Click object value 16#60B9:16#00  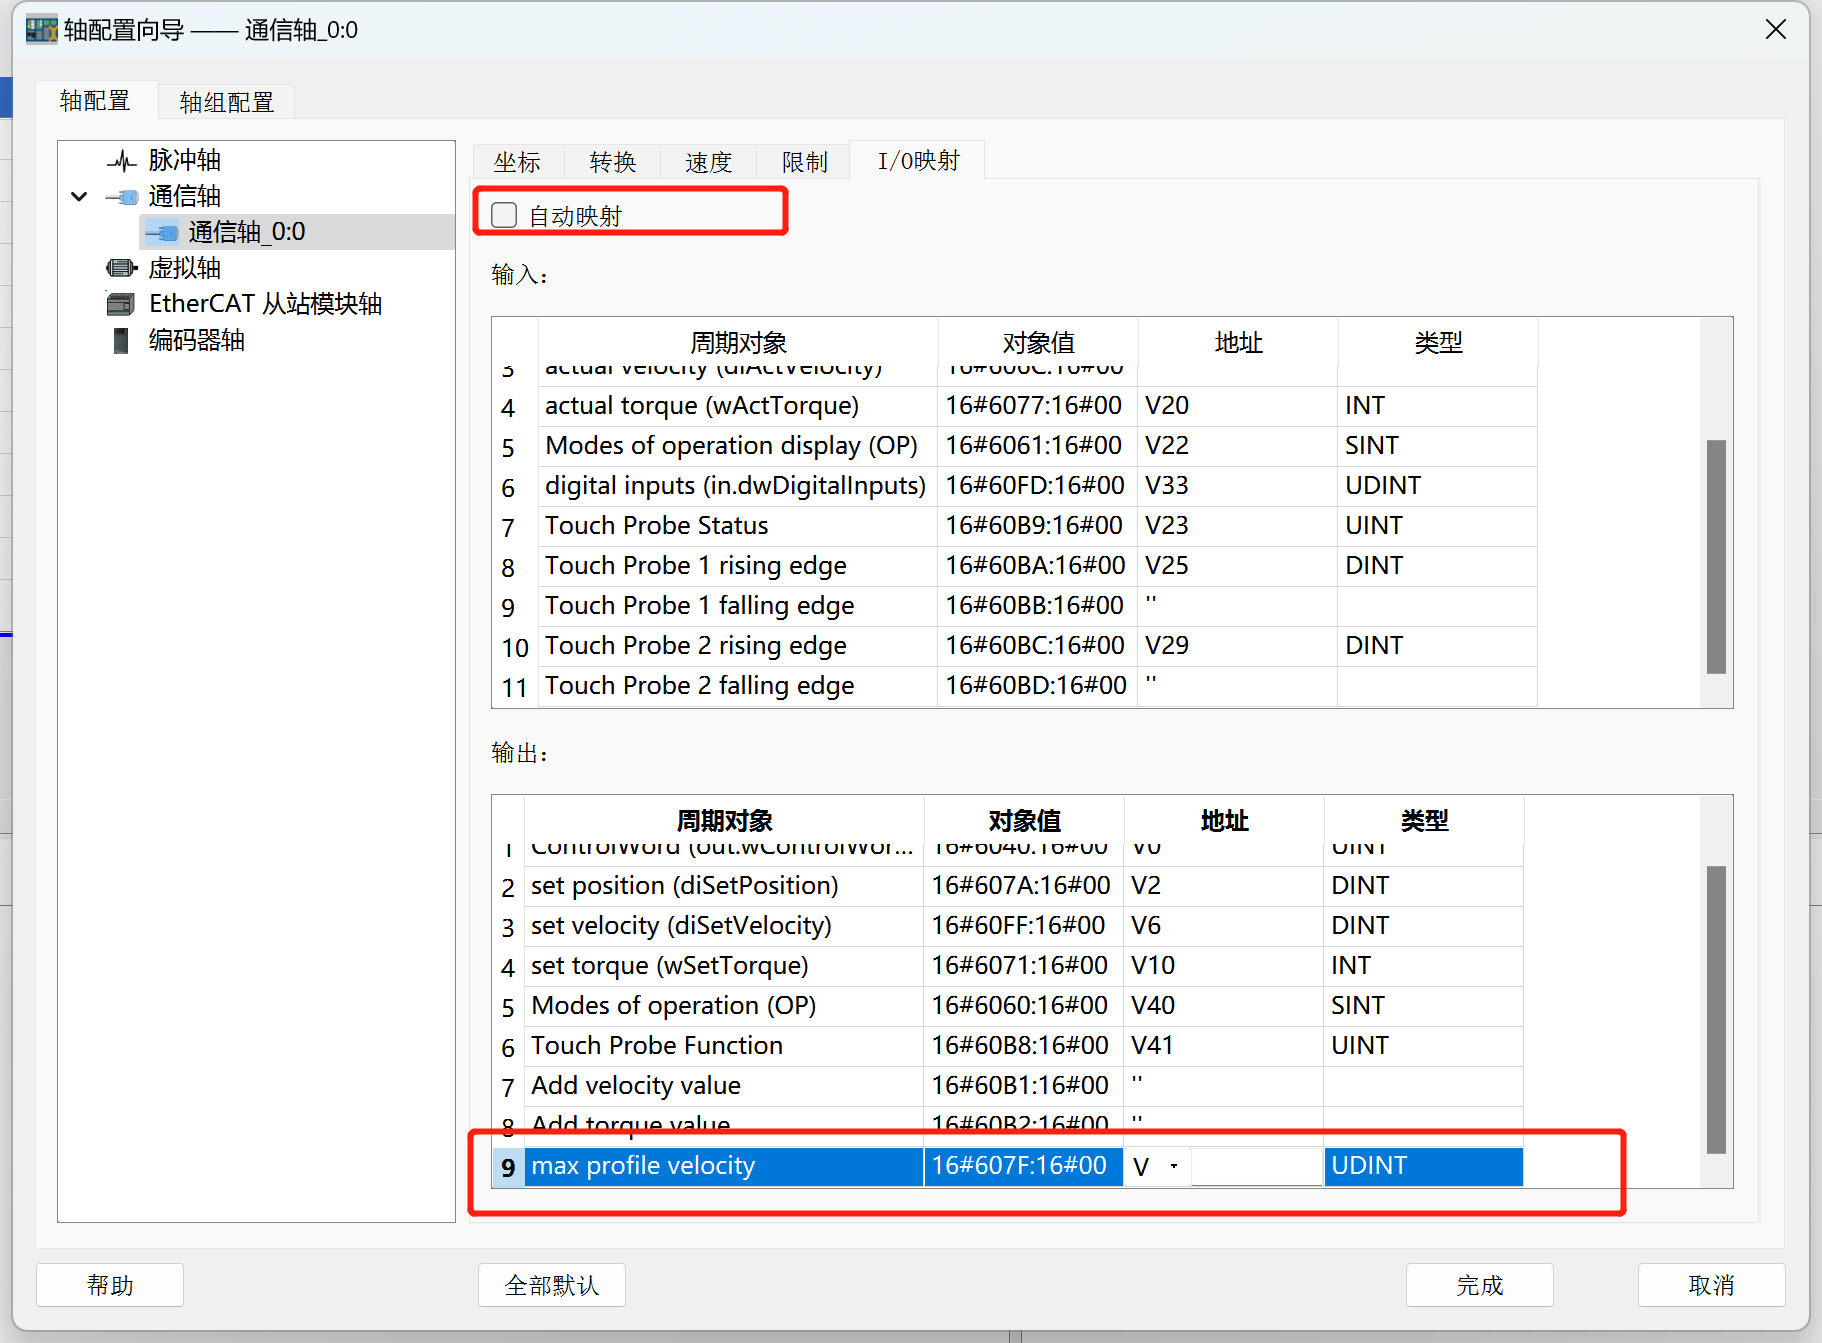(1037, 526)
